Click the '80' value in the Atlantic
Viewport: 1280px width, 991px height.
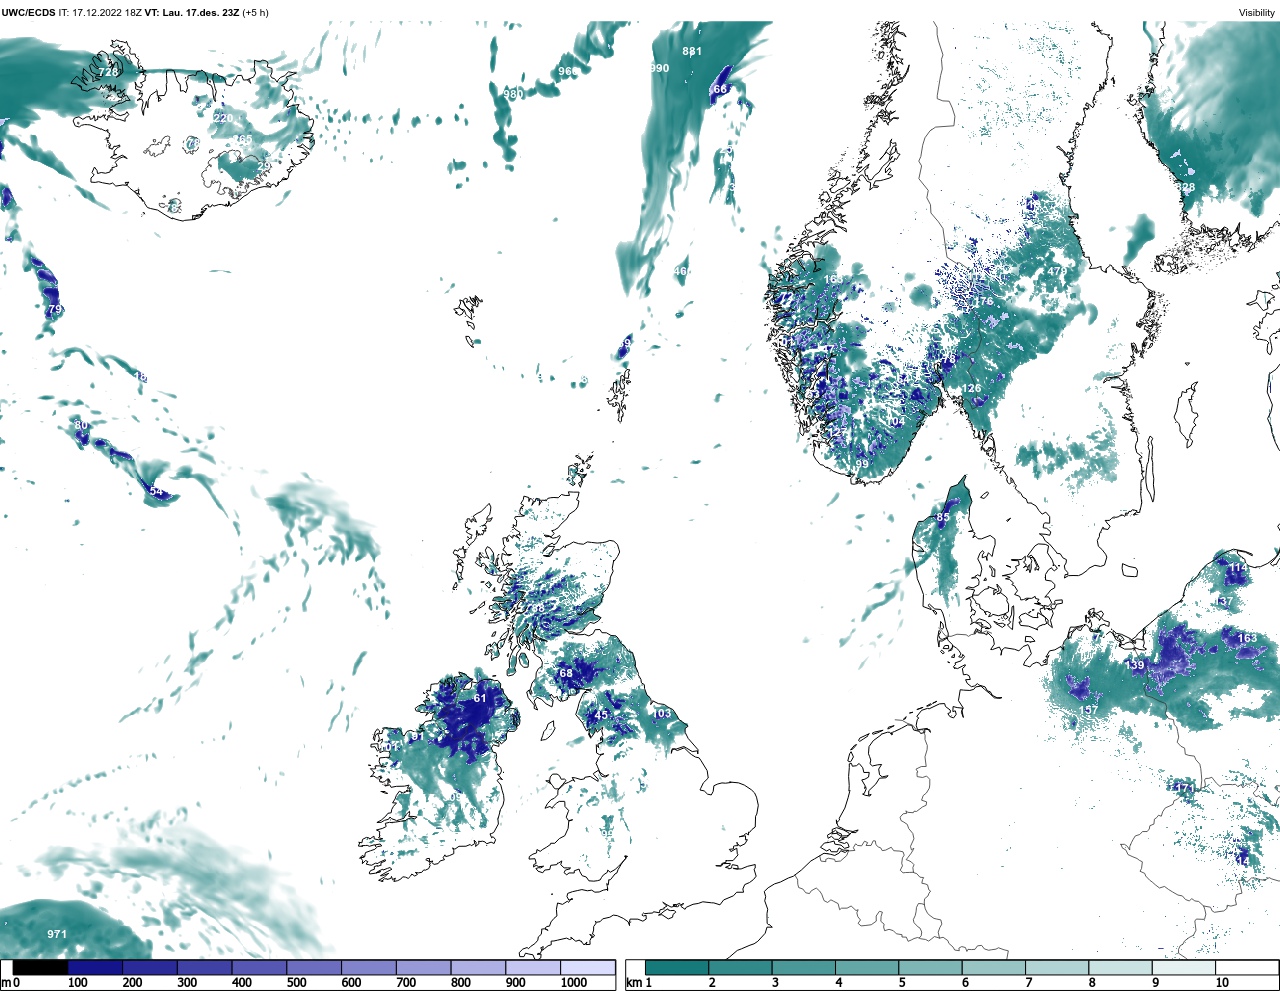81,425
